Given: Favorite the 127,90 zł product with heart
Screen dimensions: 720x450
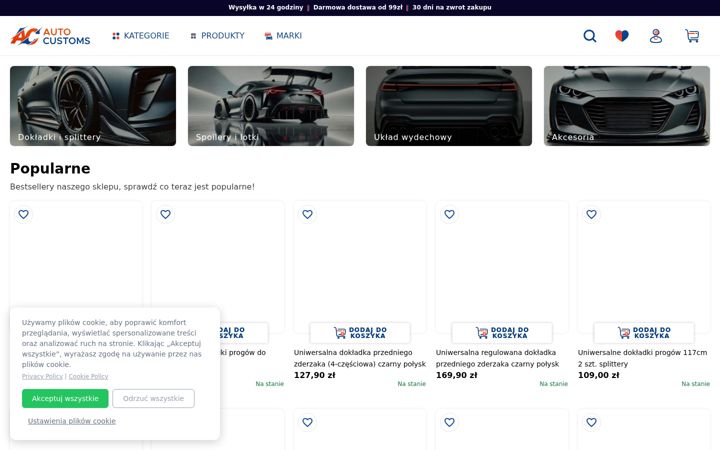Looking at the screenshot, I should (307, 214).
